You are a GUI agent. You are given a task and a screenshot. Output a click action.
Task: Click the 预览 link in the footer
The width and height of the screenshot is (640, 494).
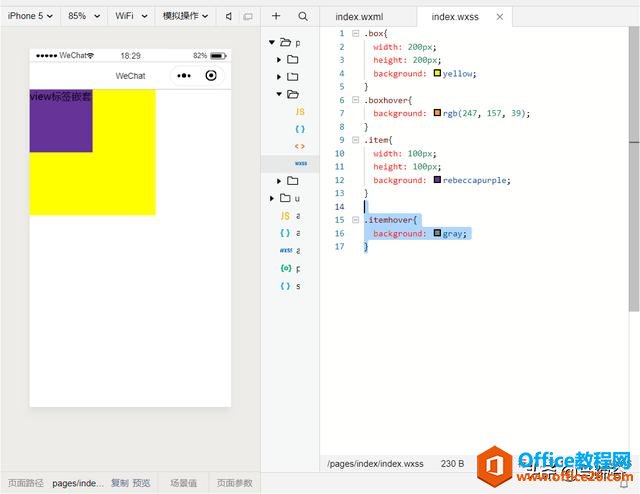pyautogui.click(x=141, y=483)
